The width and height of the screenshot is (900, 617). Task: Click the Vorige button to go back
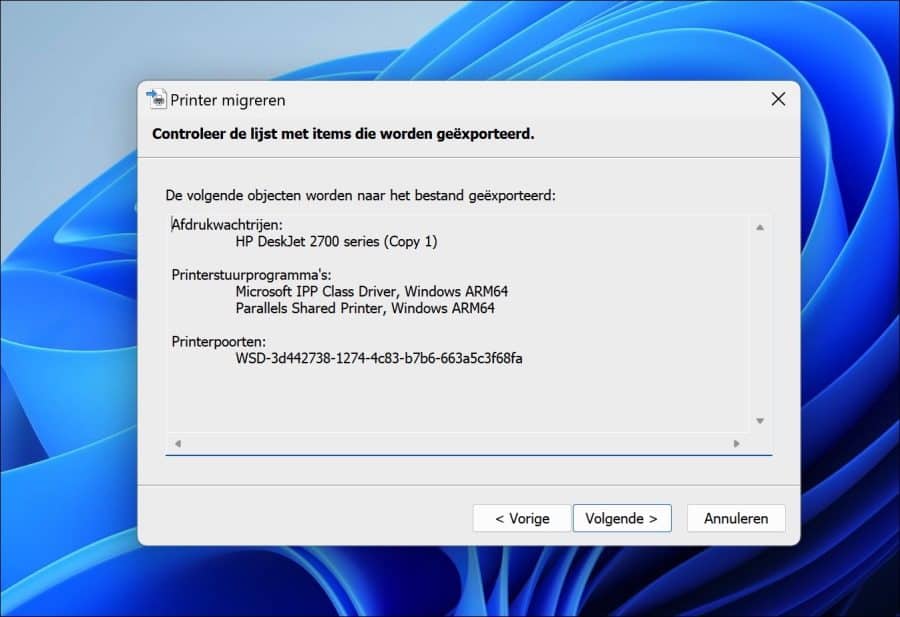pyautogui.click(x=521, y=518)
